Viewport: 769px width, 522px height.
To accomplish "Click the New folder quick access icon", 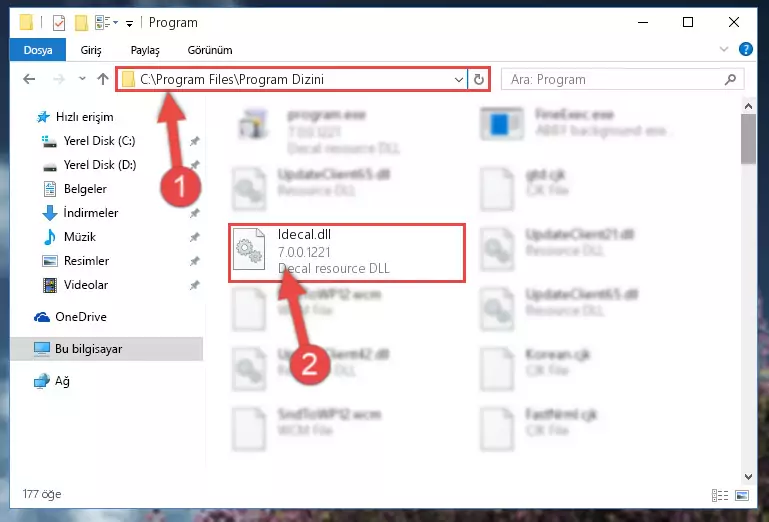I will [x=81, y=23].
